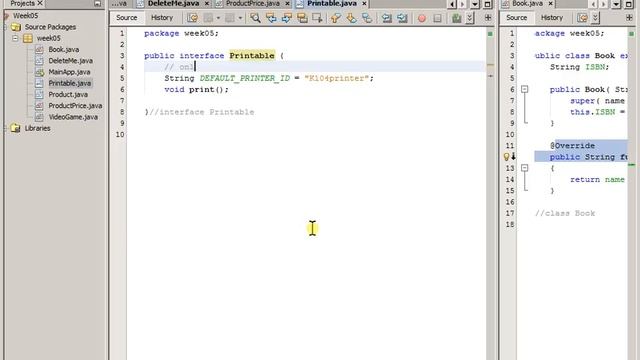Open dropdown arrow next to Forward navigation icon
This screenshot has height=360, width=640.
[240, 18]
